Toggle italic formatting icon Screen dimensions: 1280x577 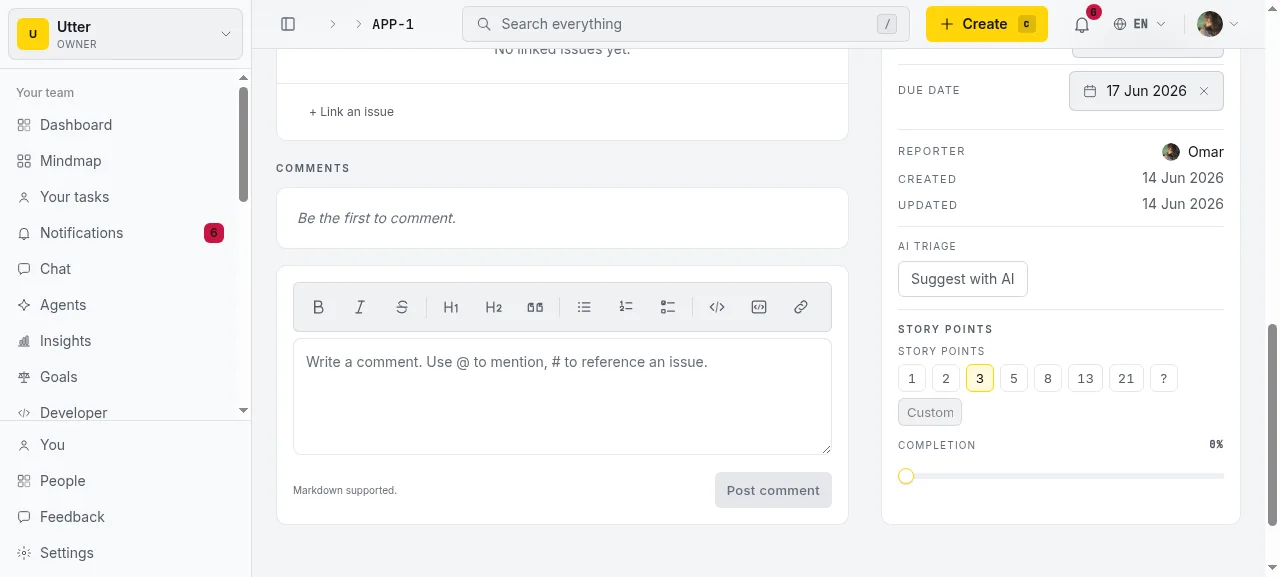[x=360, y=307]
